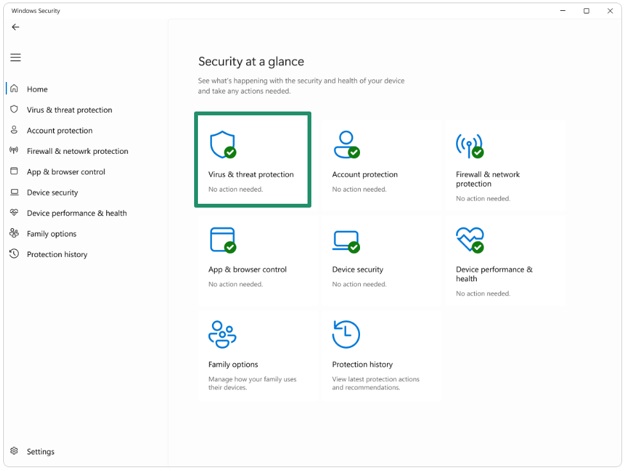This screenshot has width=624, height=471.
Task: Go to Home in the sidebar
Action: click(37, 89)
